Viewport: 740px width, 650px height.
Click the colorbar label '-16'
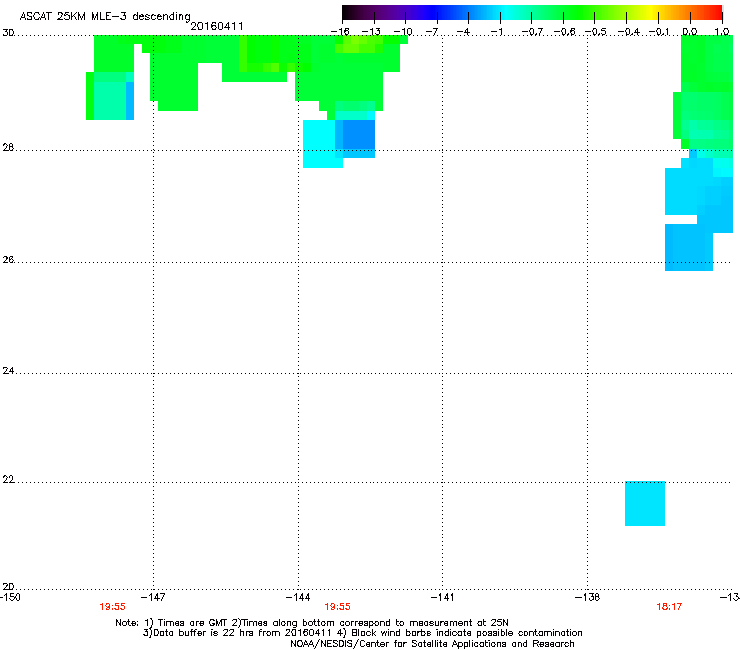click(340, 32)
